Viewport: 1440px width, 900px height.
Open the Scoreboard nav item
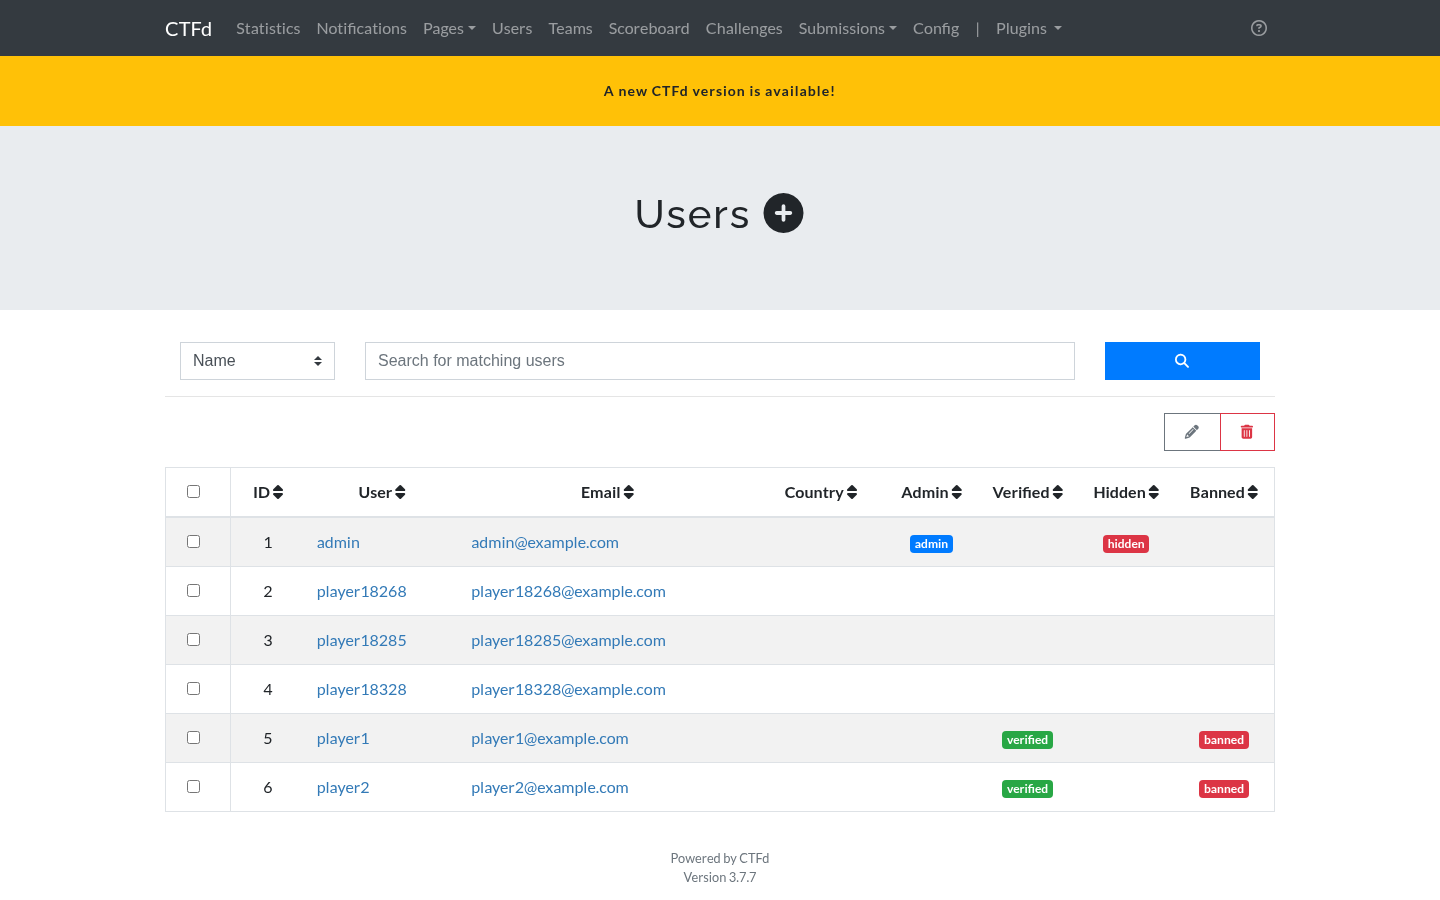[649, 28]
